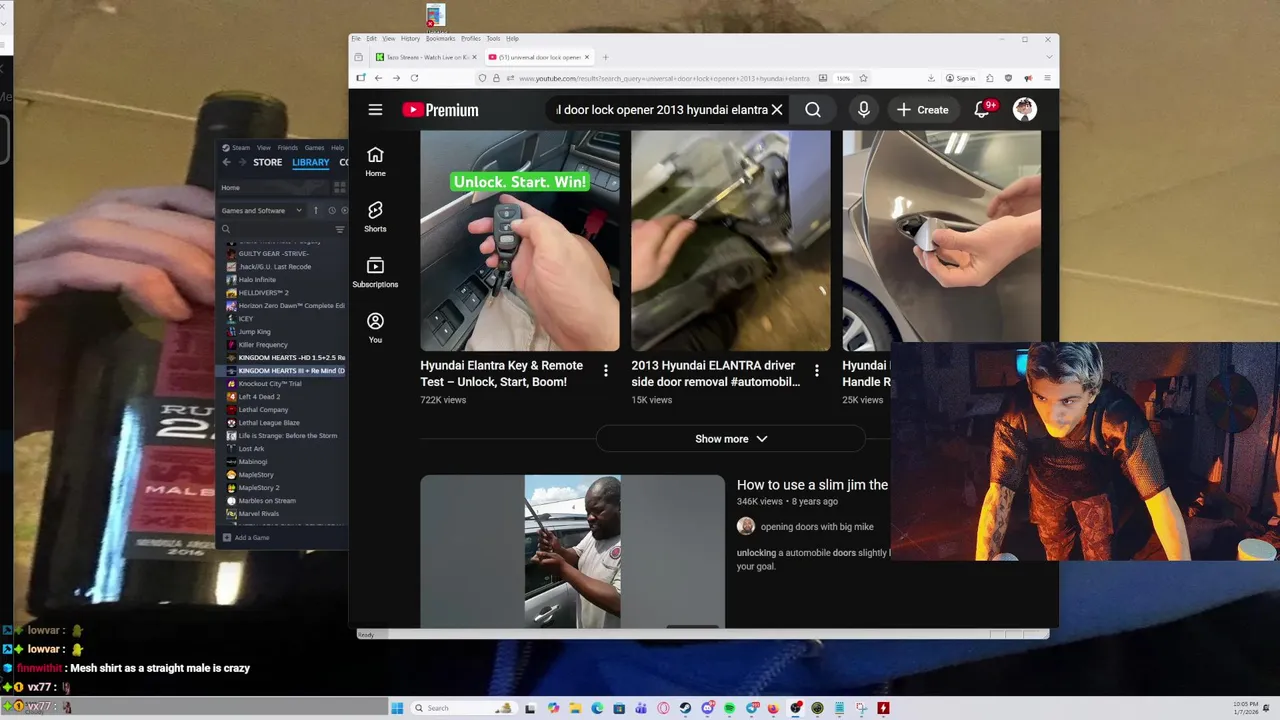1280x720 pixels.
Task: Go back in browser history
Action: (x=379, y=78)
